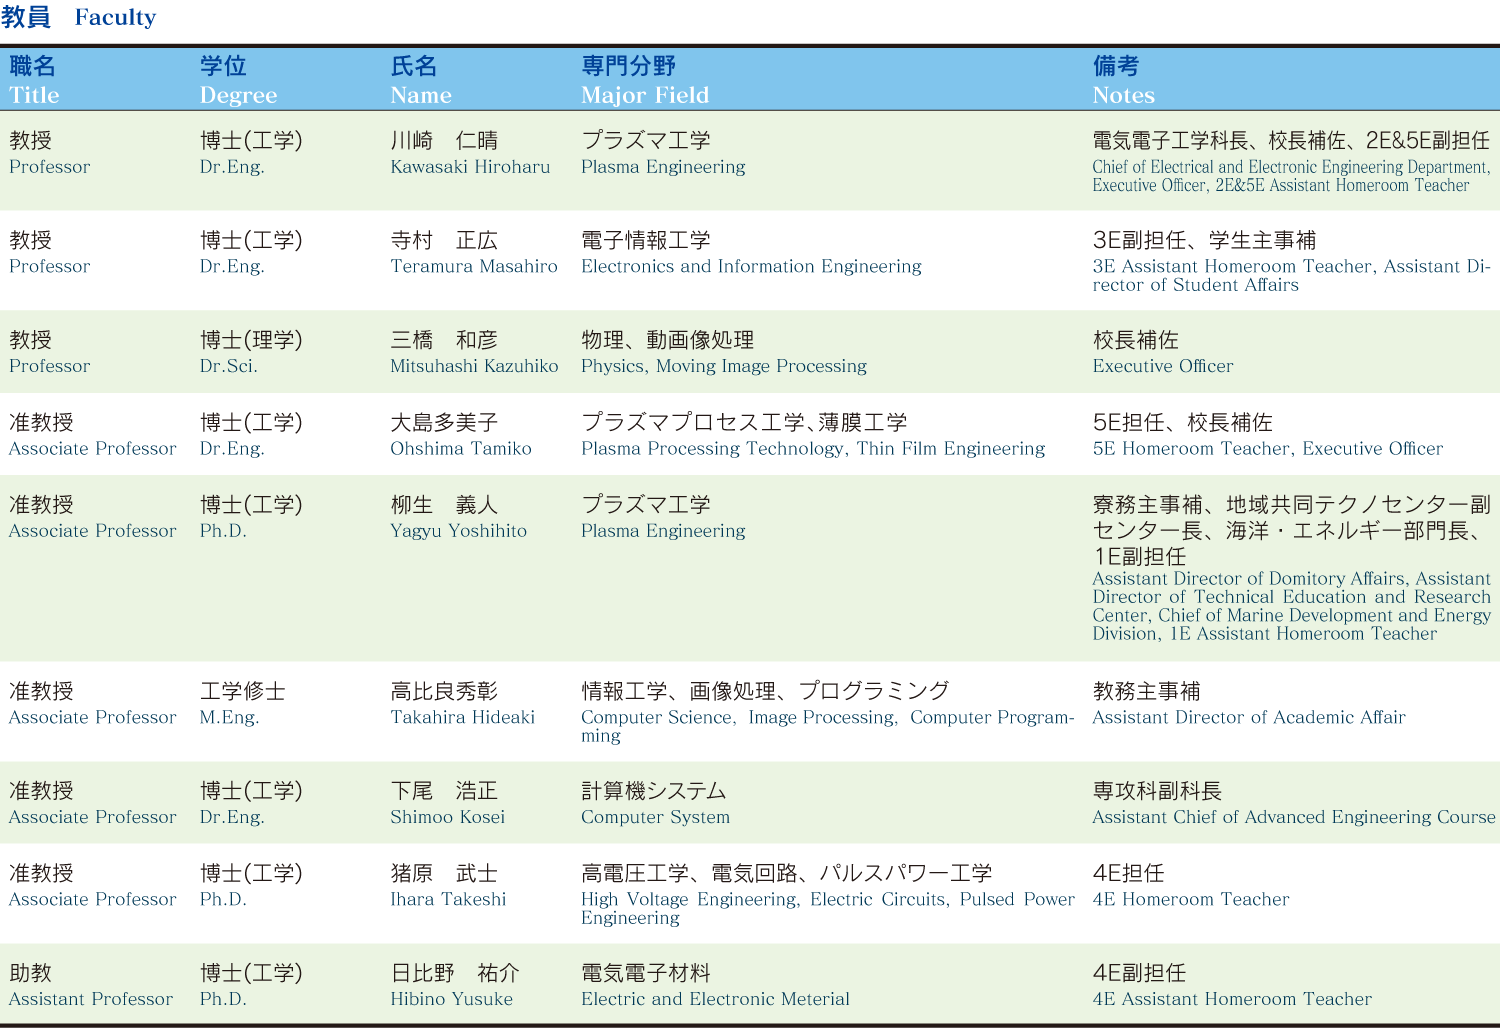This screenshot has height=1028, width=1500.
Task: Click 川崎 仁晴 Japanese name
Action: pos(444,141)
